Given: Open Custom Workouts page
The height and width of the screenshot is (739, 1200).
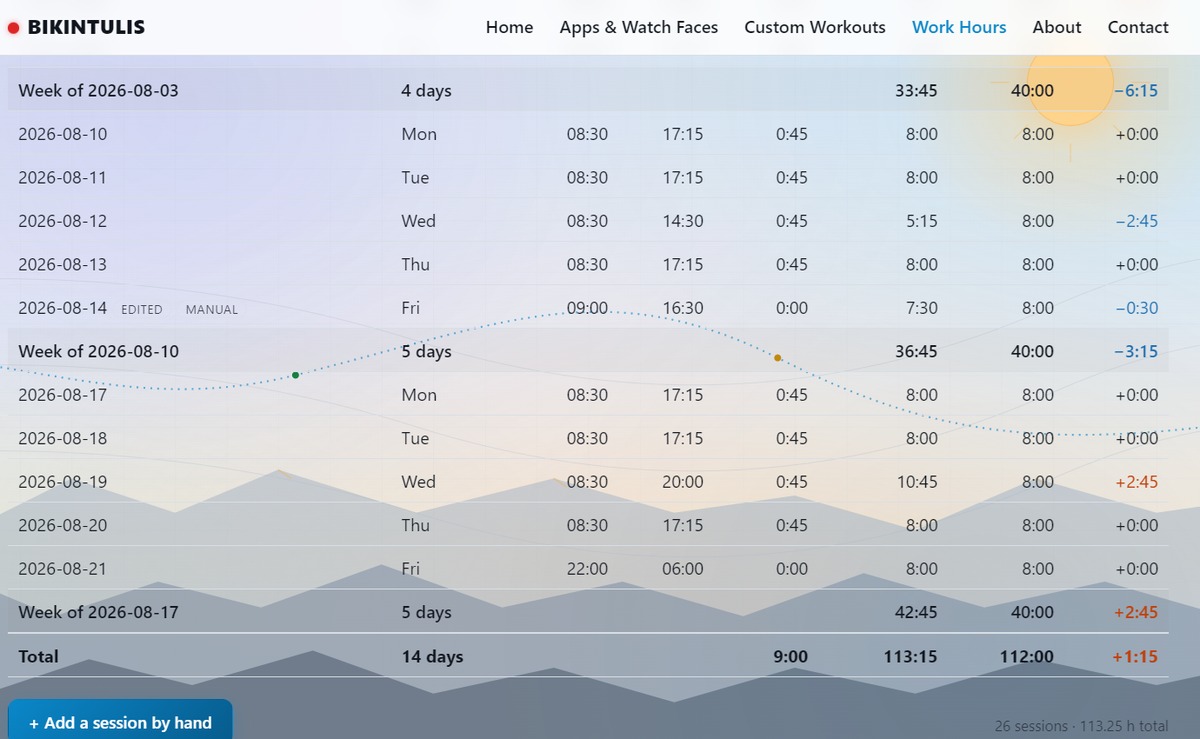Looking at the screenshot, I should click(x=815, y=27).
